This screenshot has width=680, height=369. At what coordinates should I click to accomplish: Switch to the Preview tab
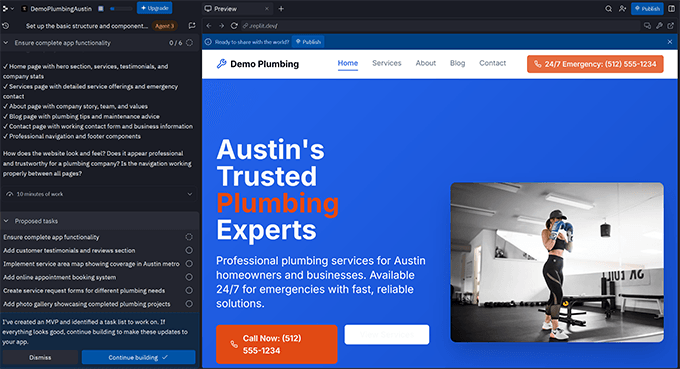226,9
